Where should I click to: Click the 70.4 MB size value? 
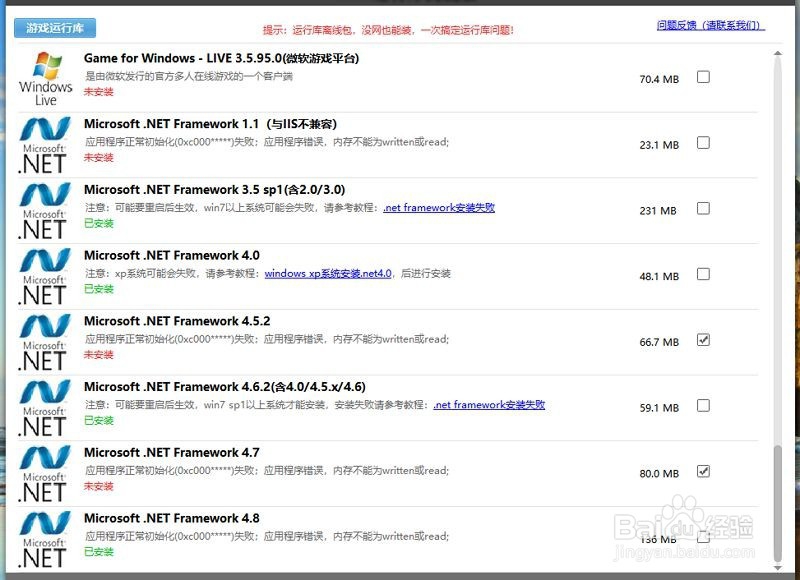click(659, 80)
